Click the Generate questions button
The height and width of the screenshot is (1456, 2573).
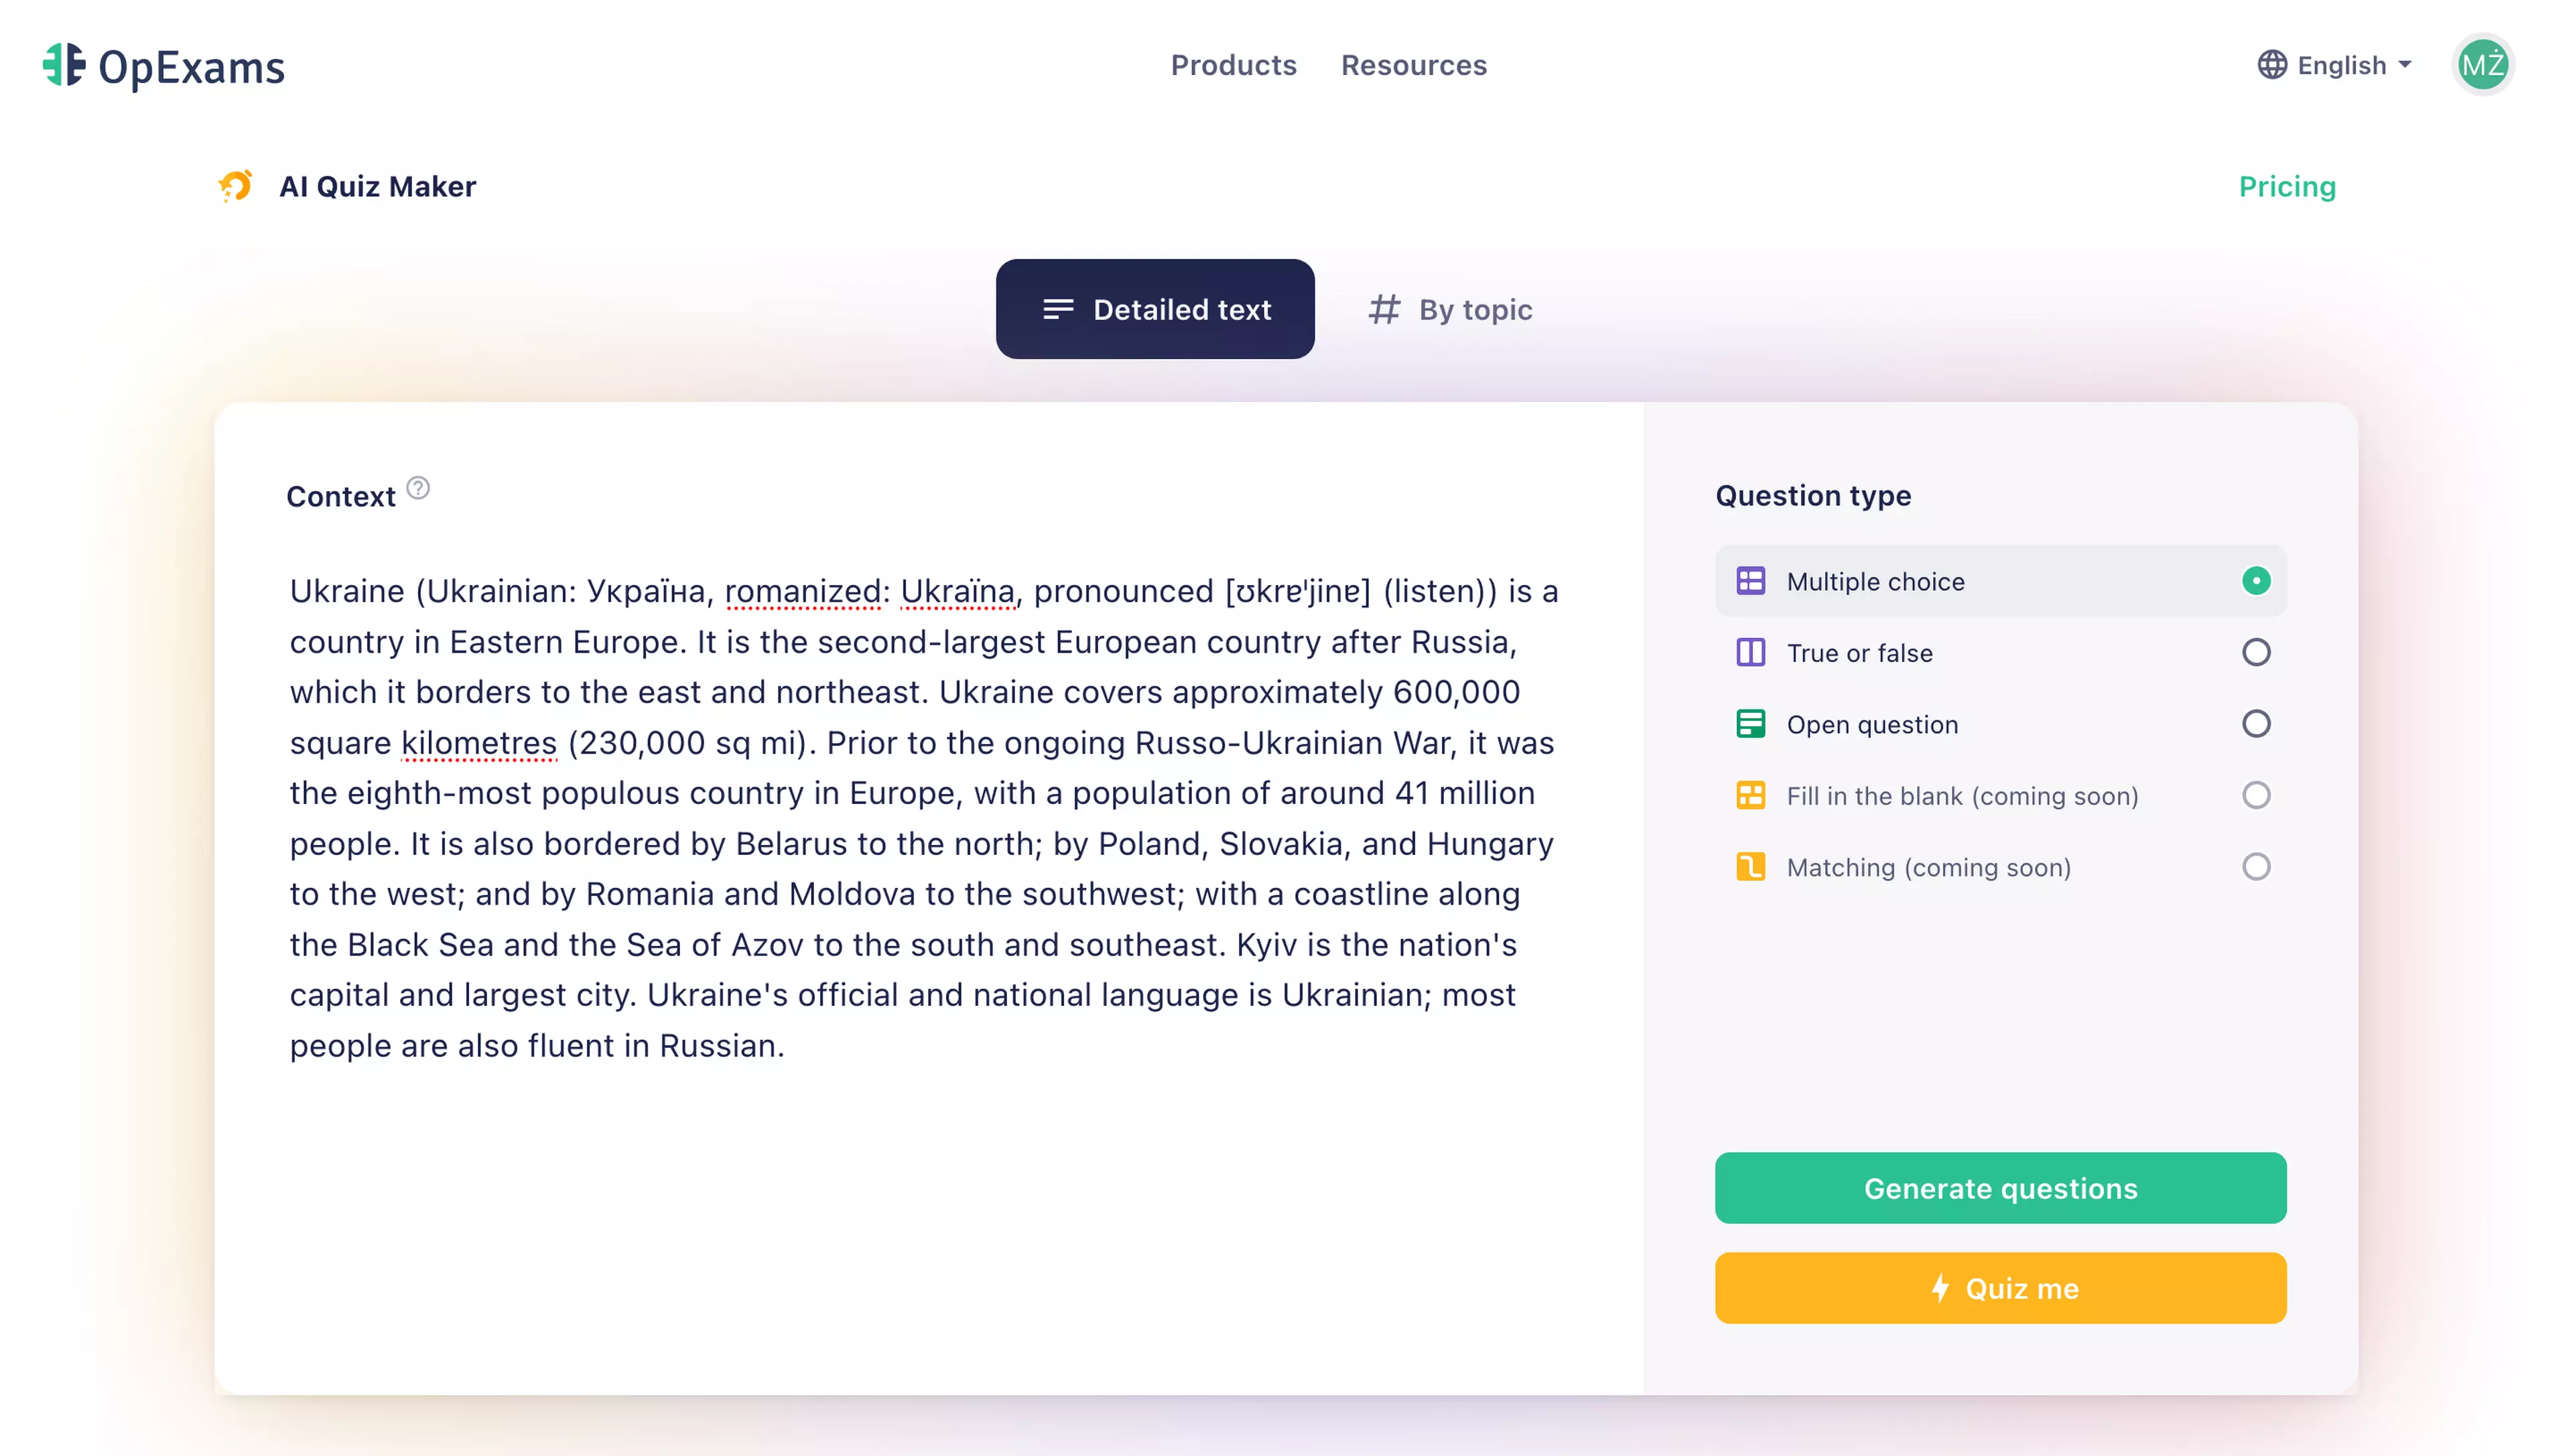click(x=2000, y=1188)
